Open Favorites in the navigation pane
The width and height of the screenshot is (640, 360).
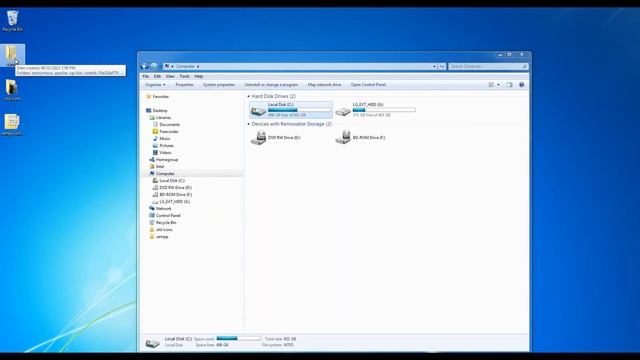[x=160, y=97]
